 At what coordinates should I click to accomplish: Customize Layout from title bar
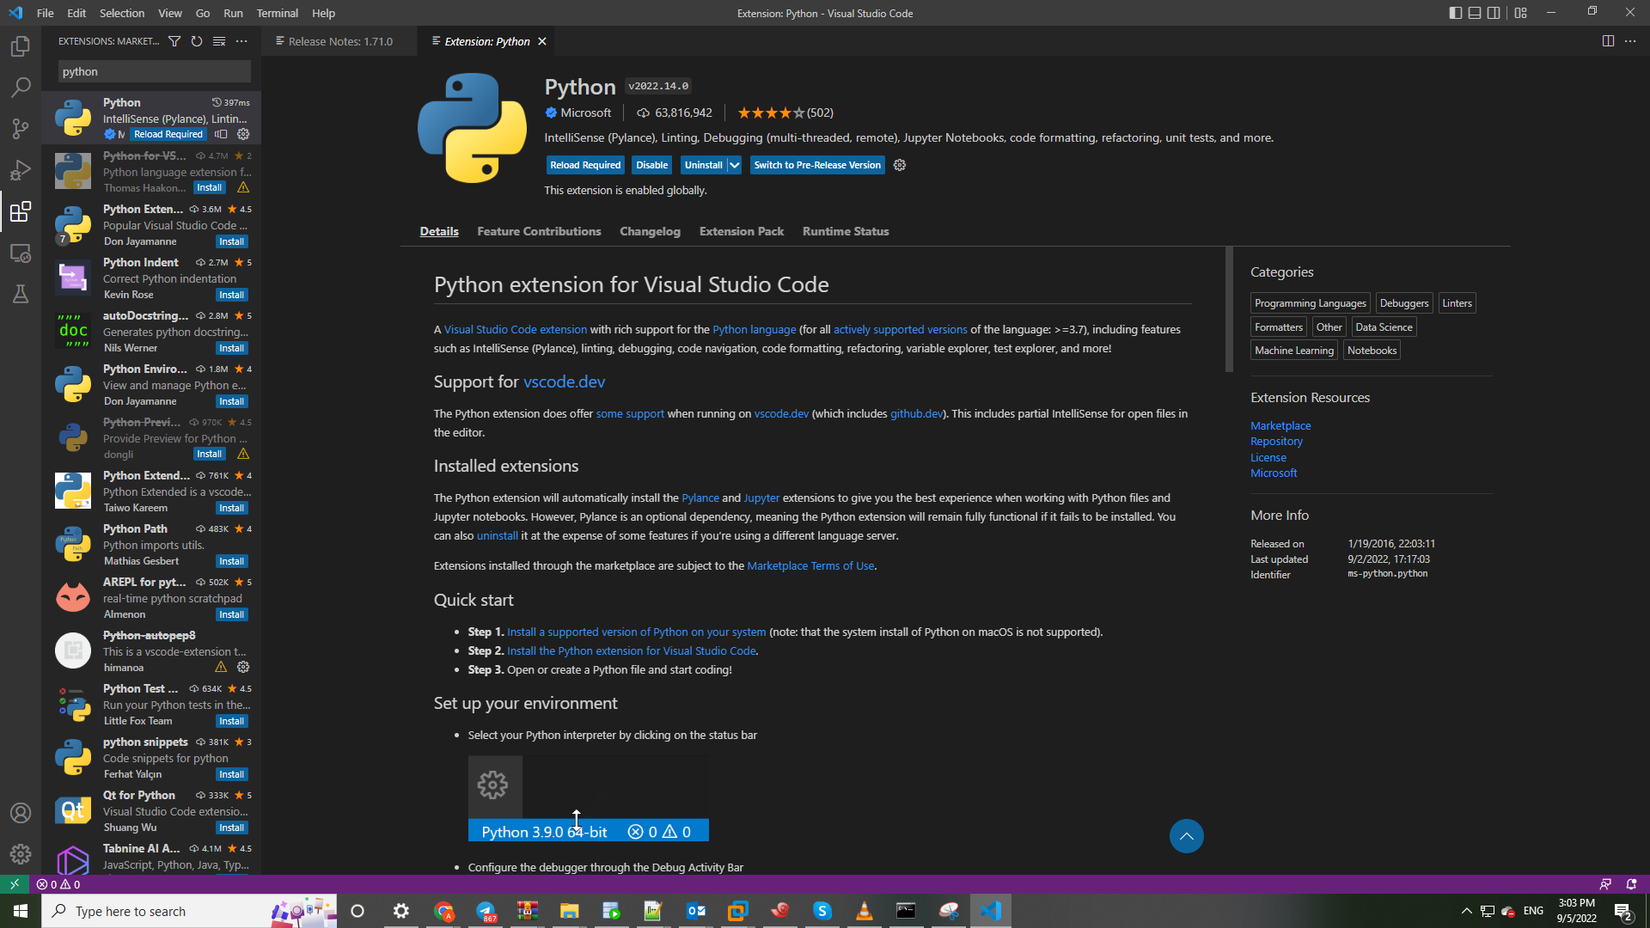1520,13
